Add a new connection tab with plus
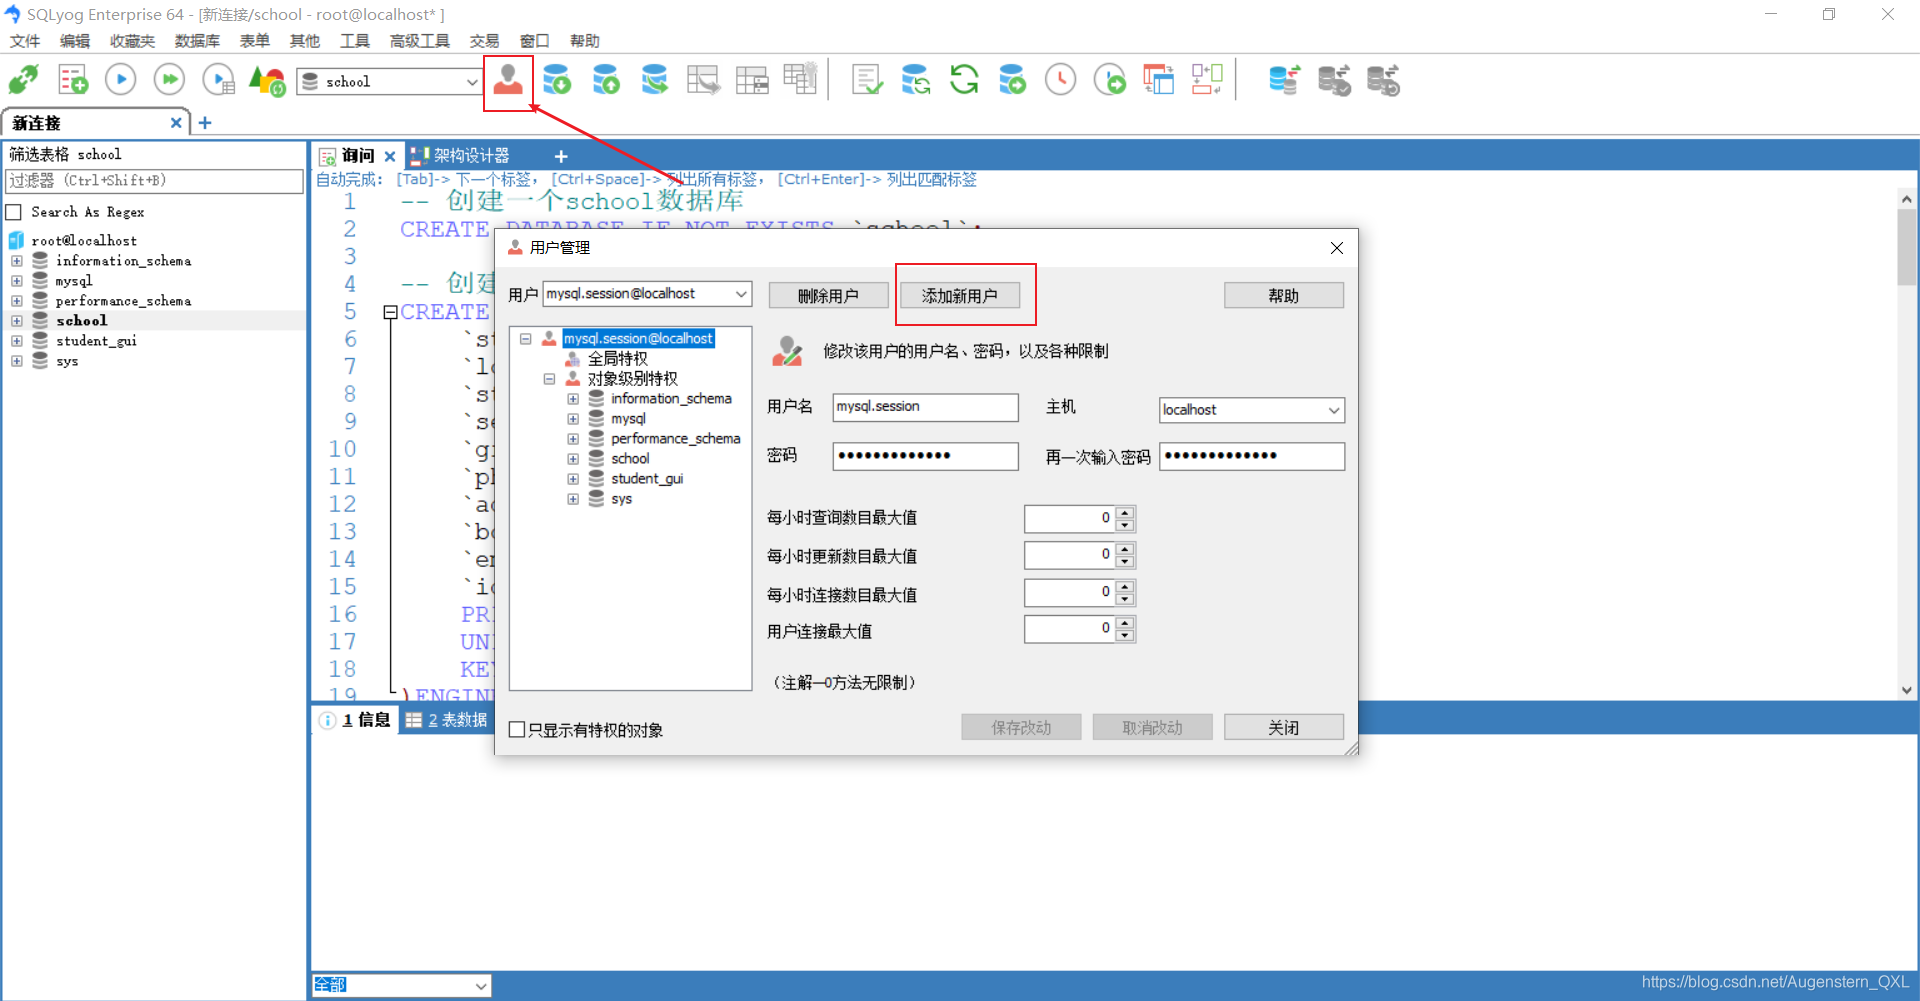 205,123
